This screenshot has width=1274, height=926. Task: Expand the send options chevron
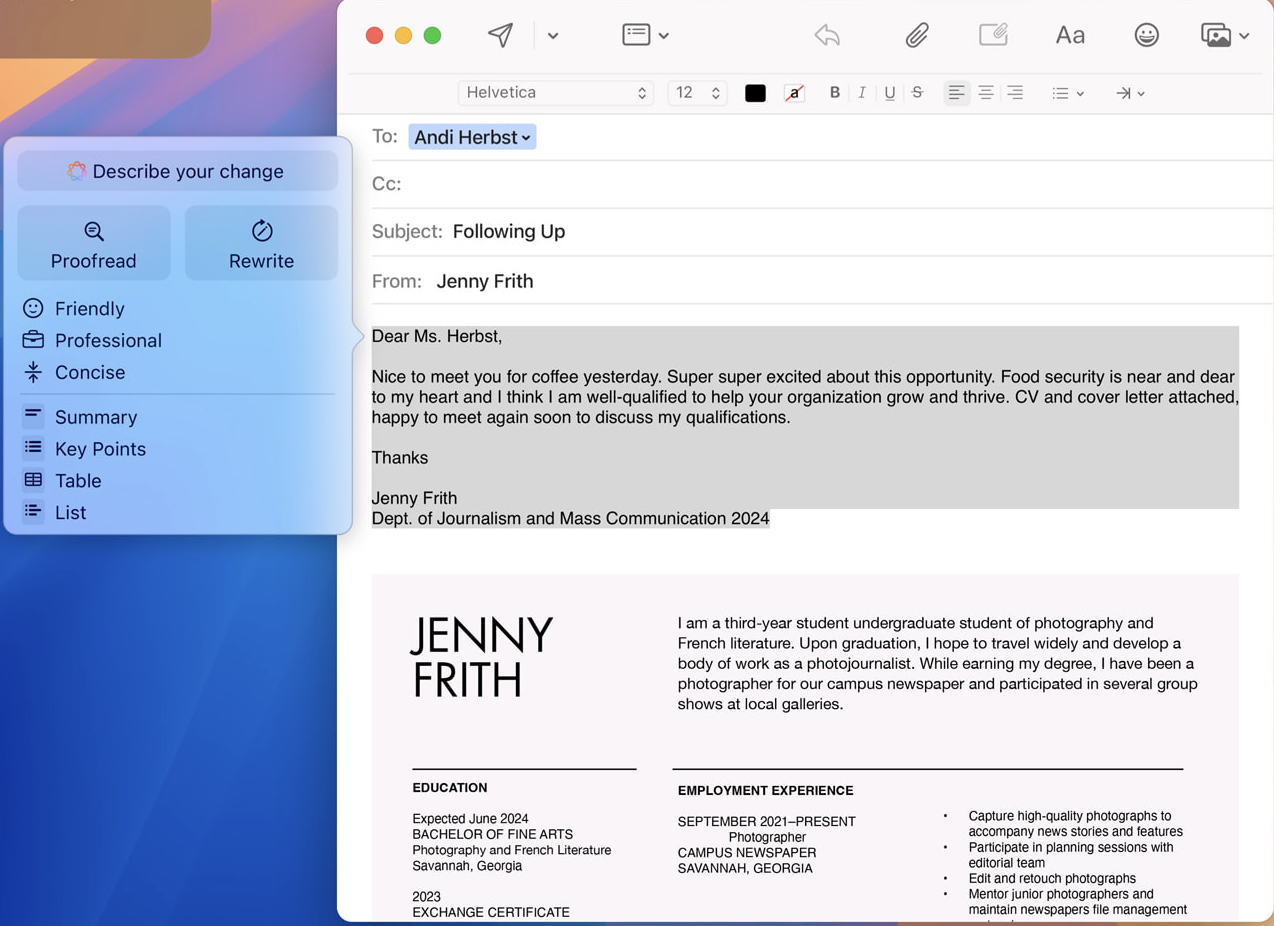pyautogui.click(x=553, y=36)
